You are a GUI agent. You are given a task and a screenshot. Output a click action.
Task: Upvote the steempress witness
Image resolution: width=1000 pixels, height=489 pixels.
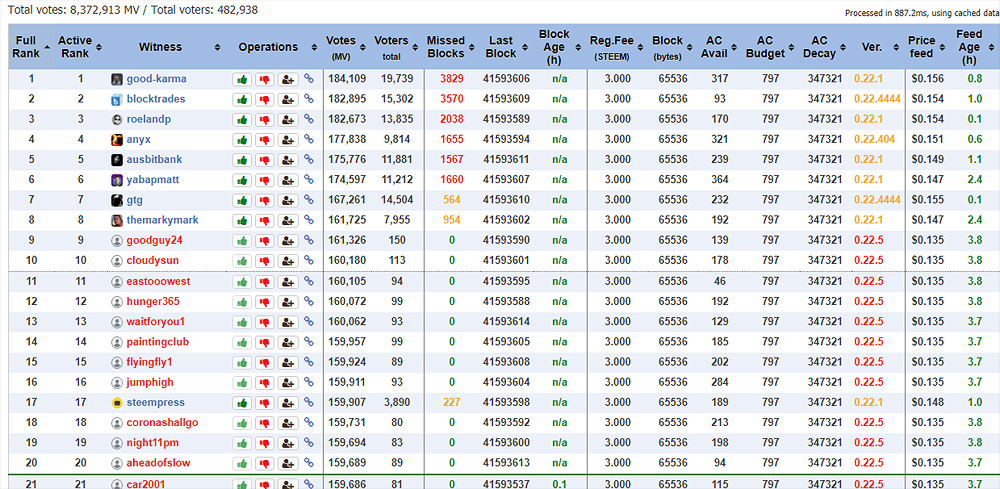[x=242, y=403]
